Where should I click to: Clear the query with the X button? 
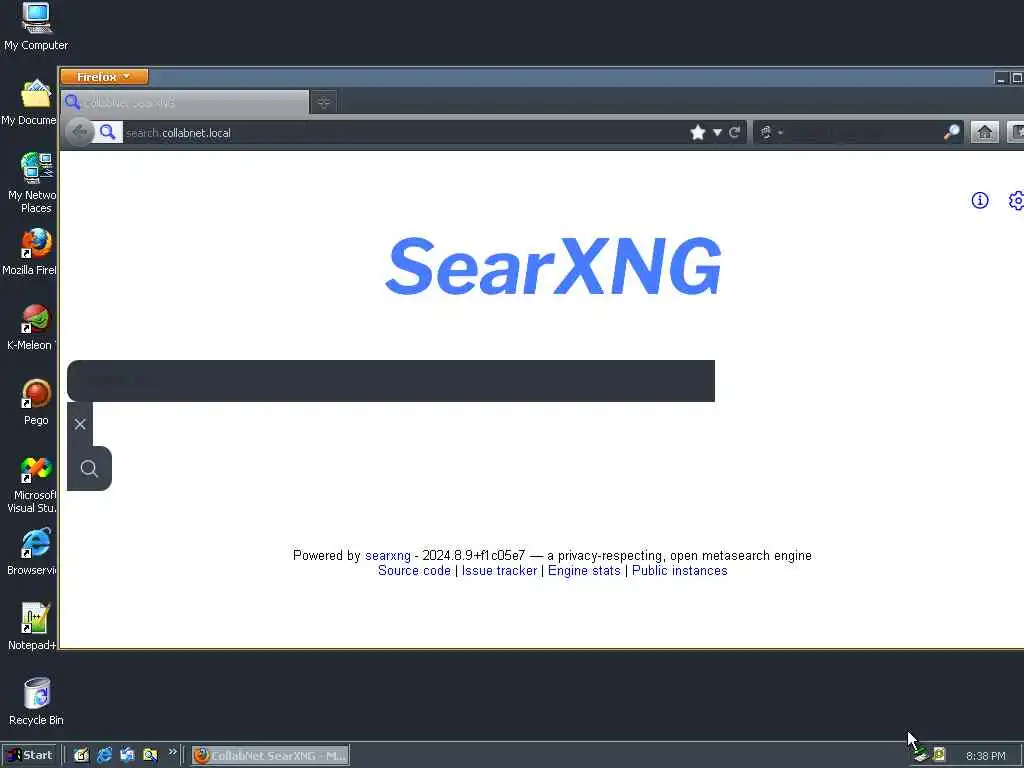pyautogui.click(x=80, y=424)
